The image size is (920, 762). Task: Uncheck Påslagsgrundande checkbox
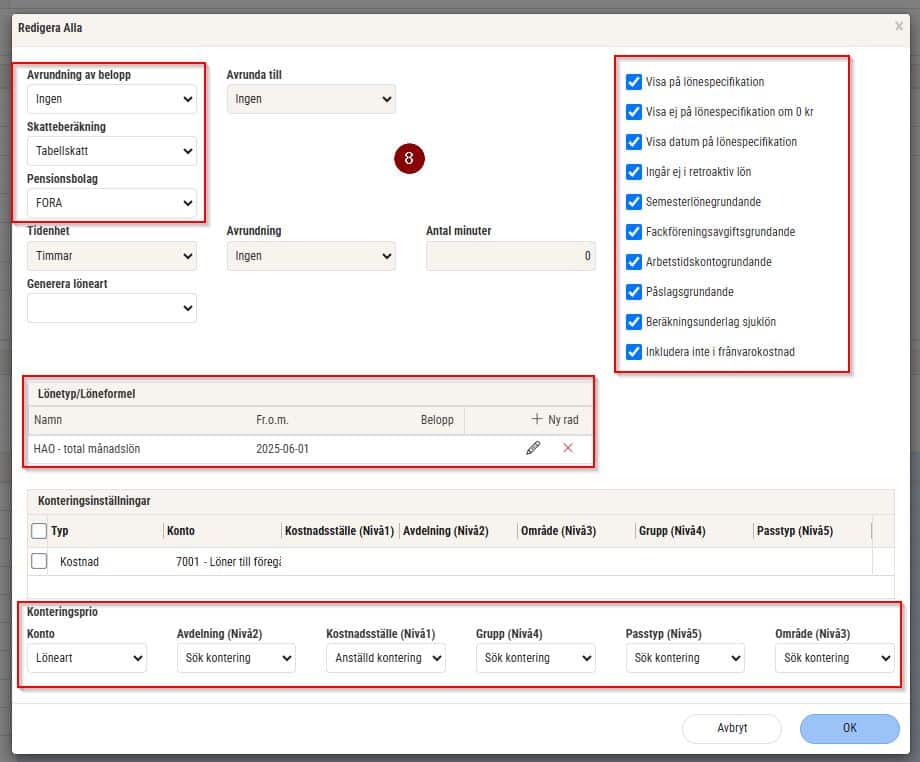tap(634, 292)
